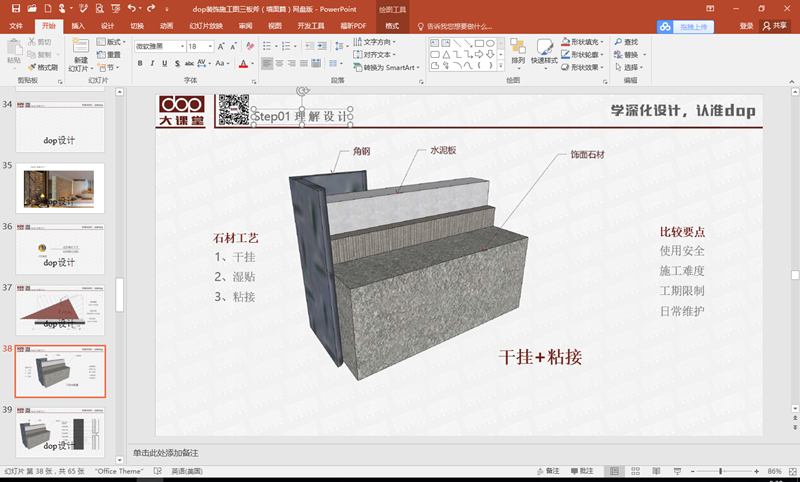Viewport: 800px width, 482px height.
Task: Open the Shape Fill (形状填充) dropdown
Action: tap(582, 42)
